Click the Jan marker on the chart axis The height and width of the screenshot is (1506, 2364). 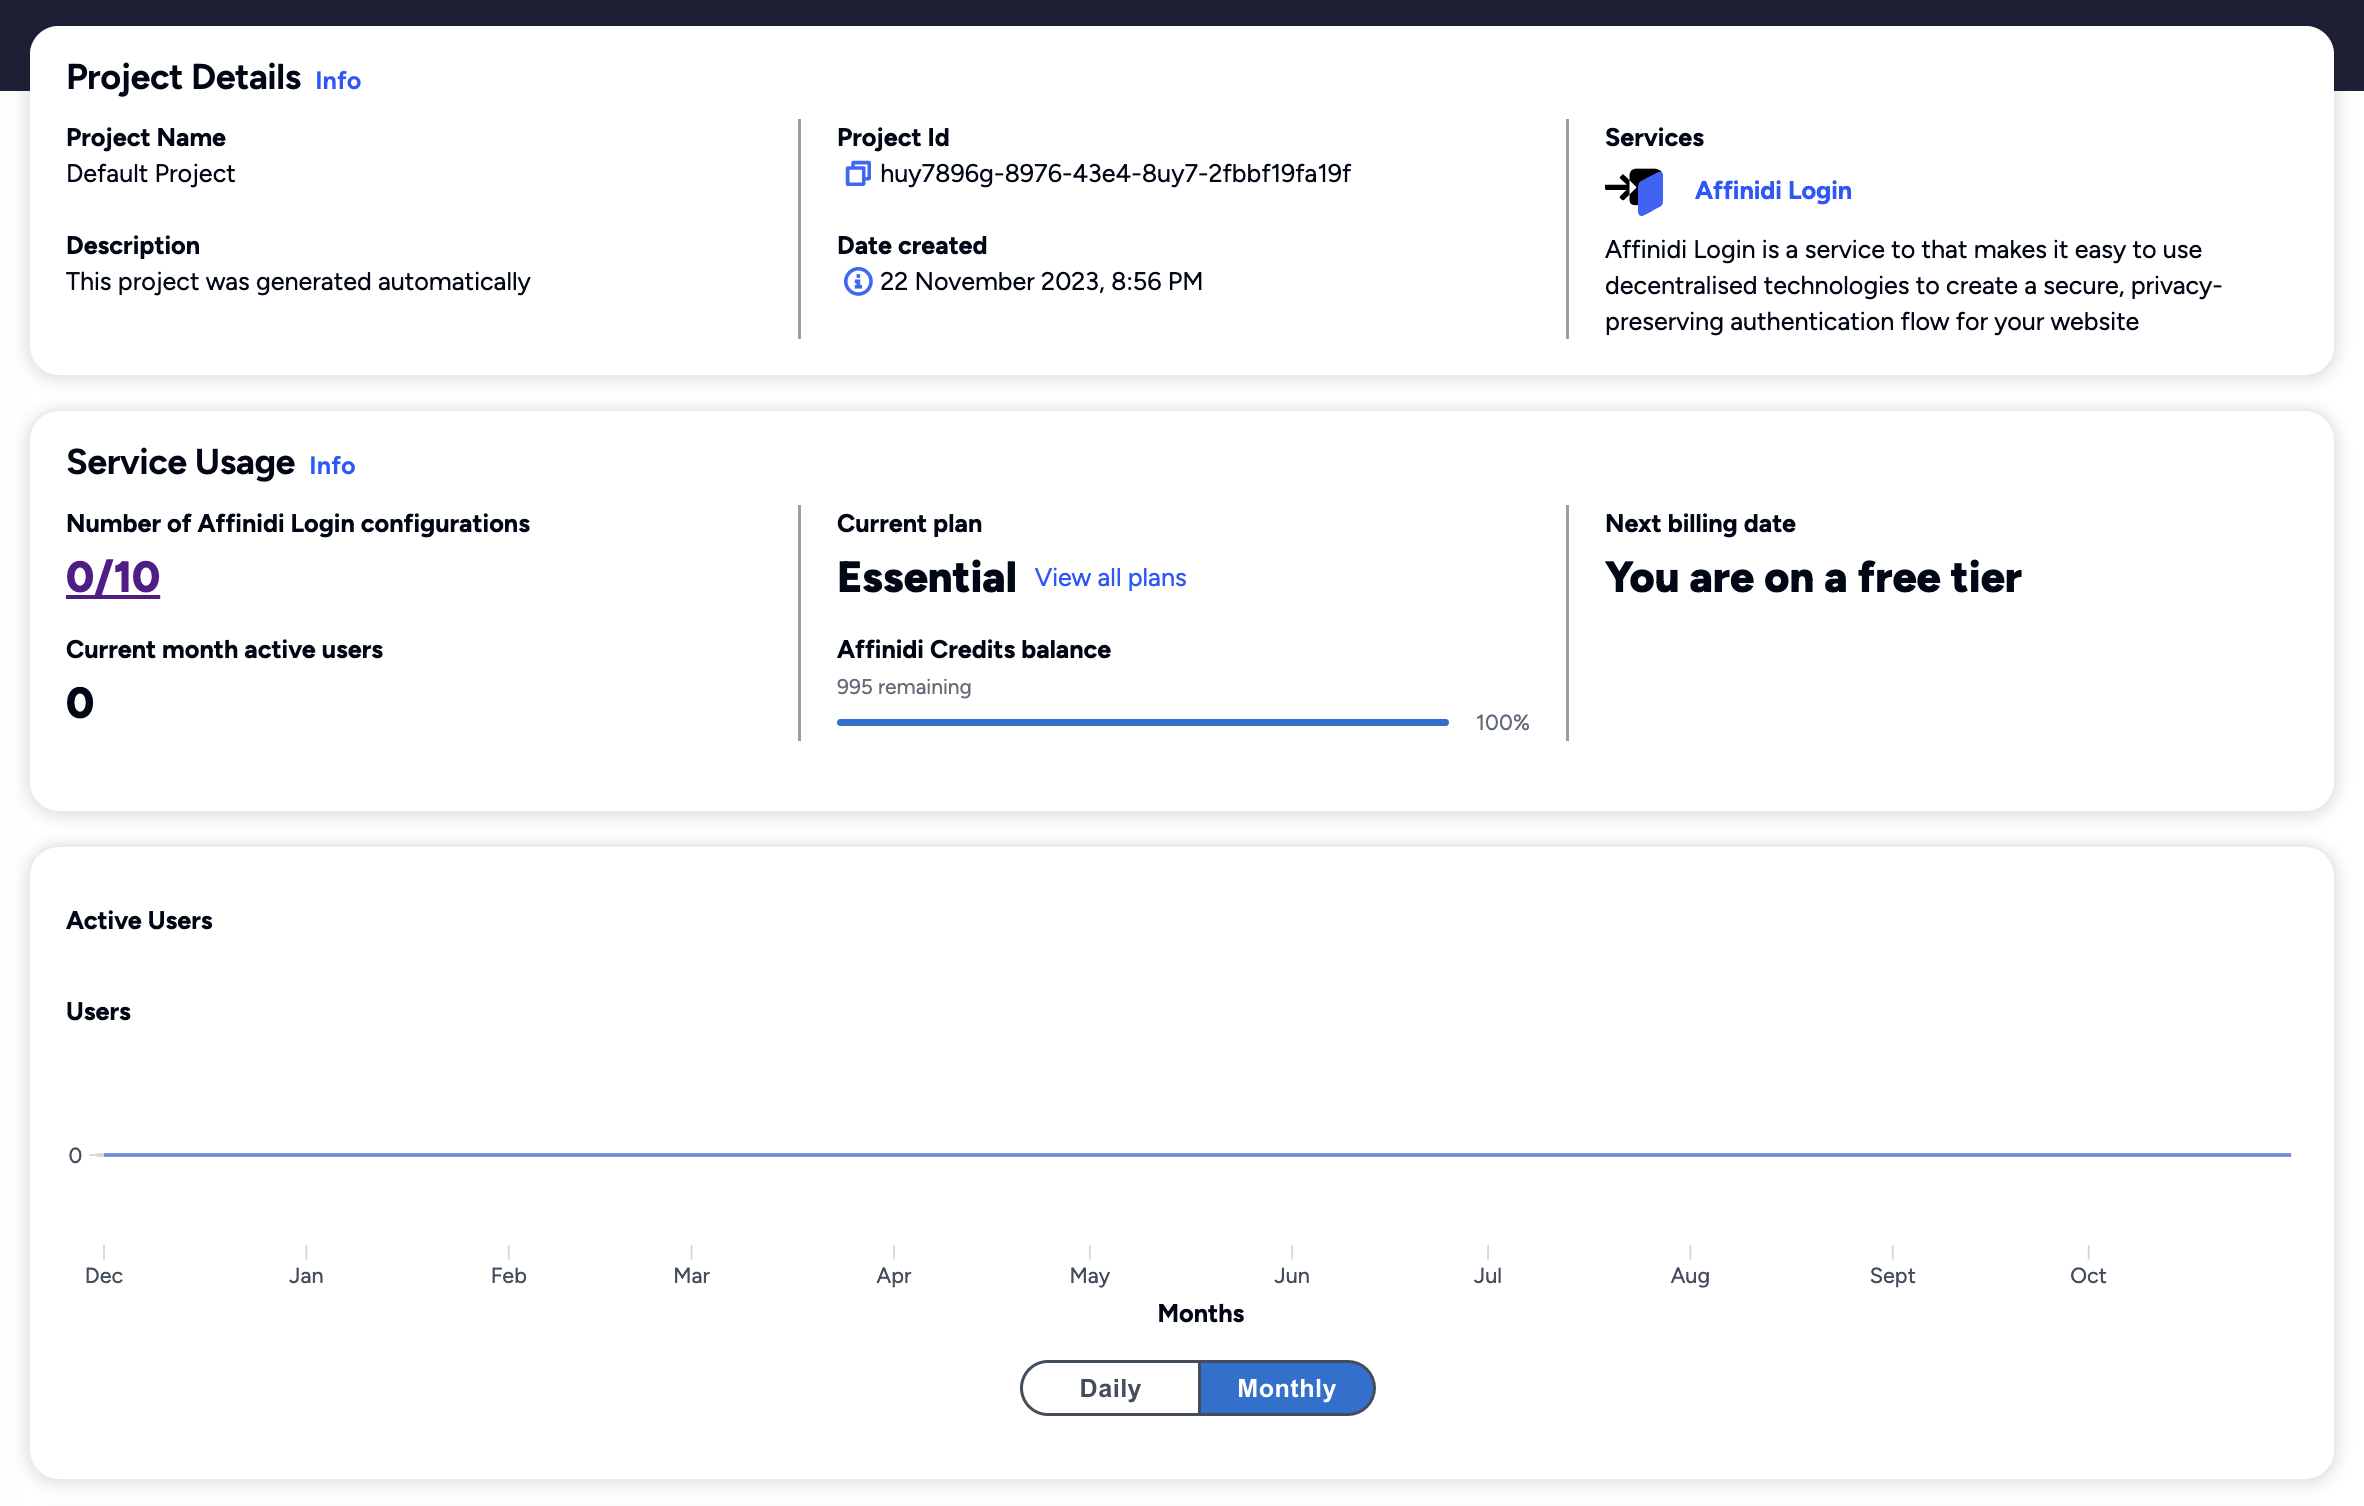pyautogui.click(x=306, y=1275)
